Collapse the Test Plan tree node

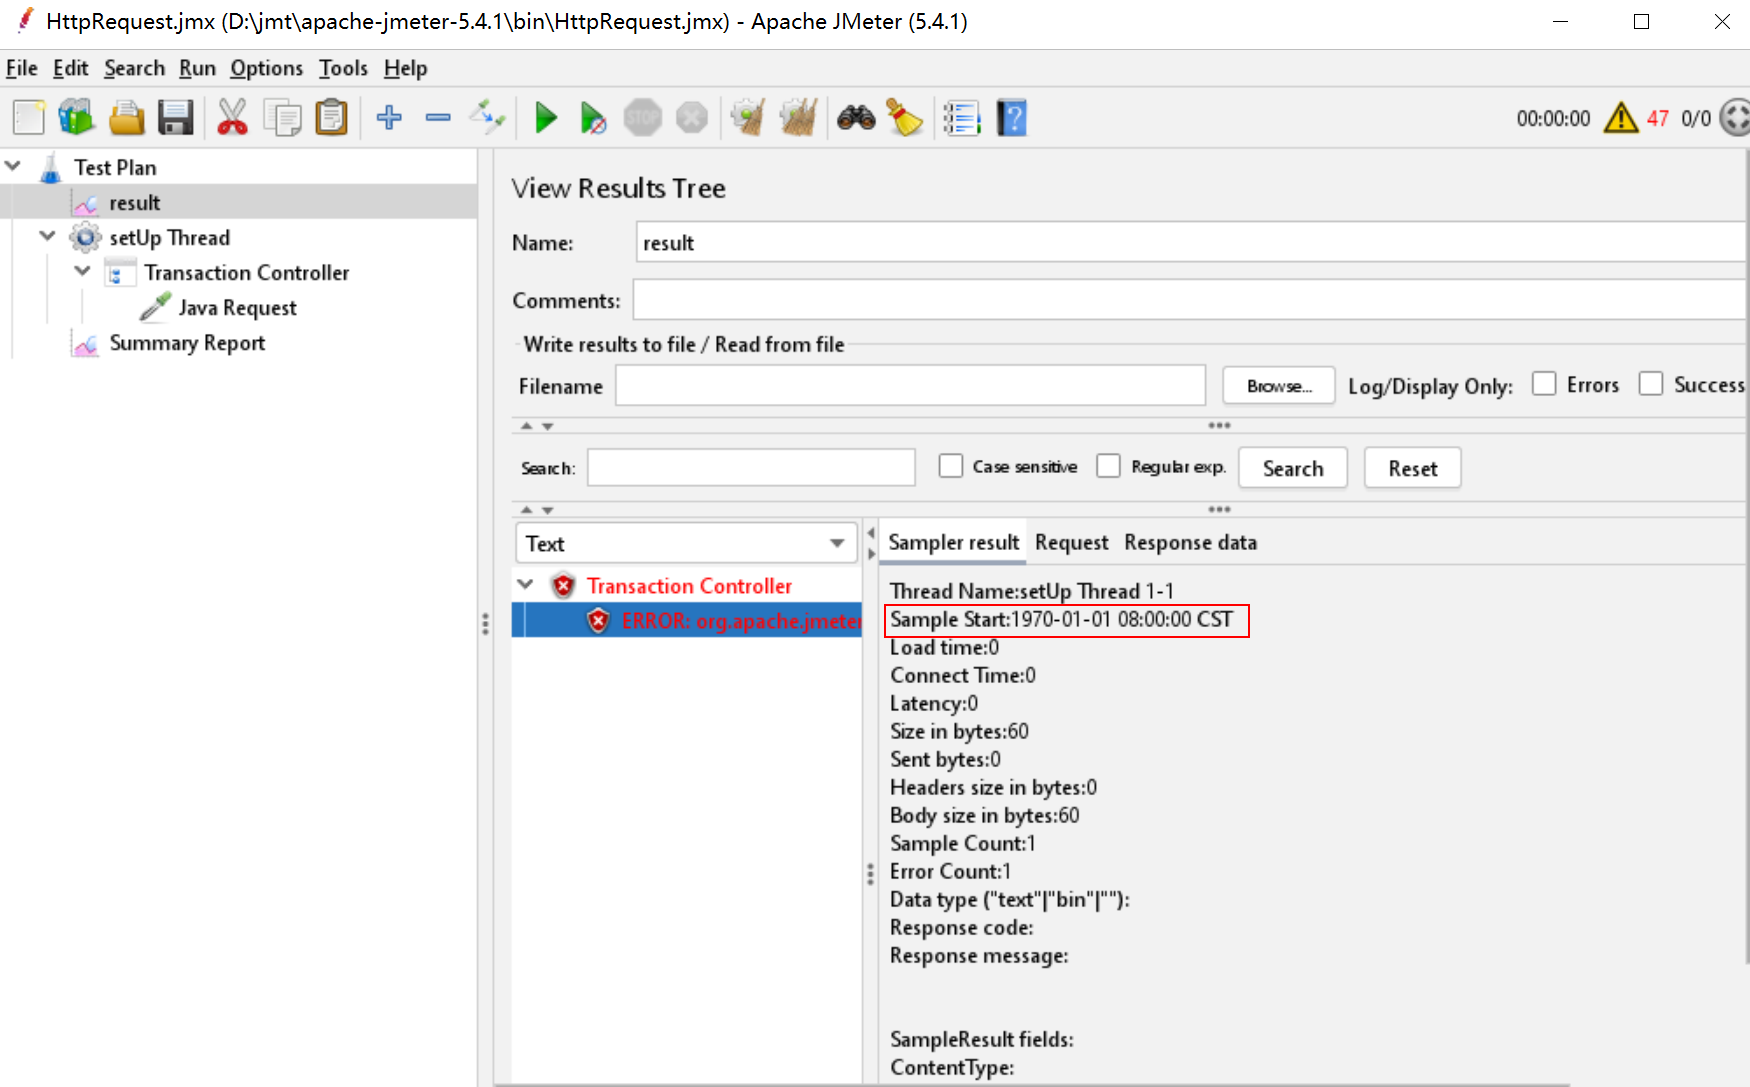14,166
